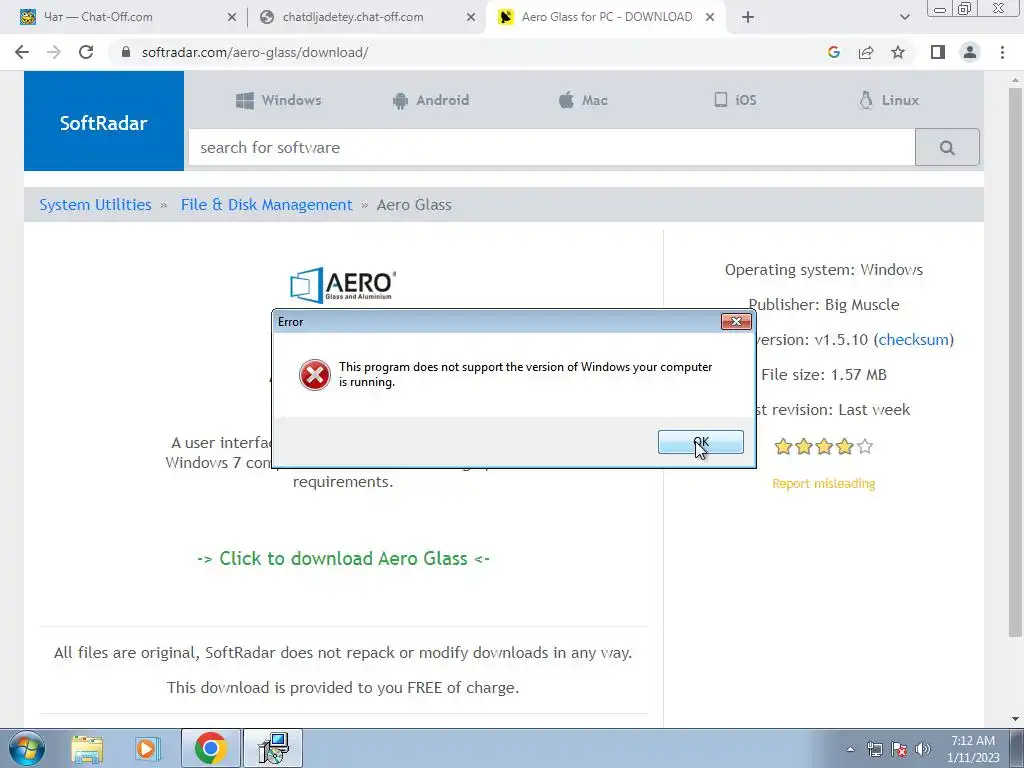The height and width of the screenshot is (768, 1024).
Task: Open the File & Disk Management breadcrumb
Action: [266, 204]
